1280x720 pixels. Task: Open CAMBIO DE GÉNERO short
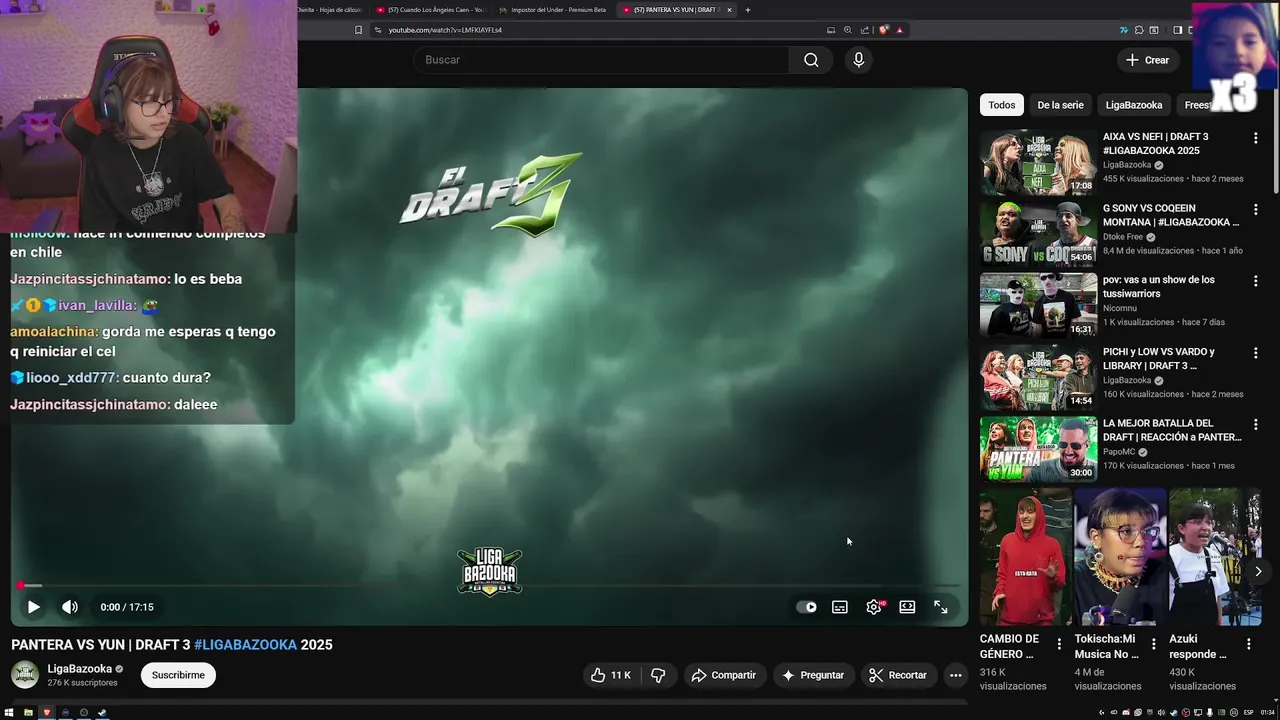[x=1025, y=557]
